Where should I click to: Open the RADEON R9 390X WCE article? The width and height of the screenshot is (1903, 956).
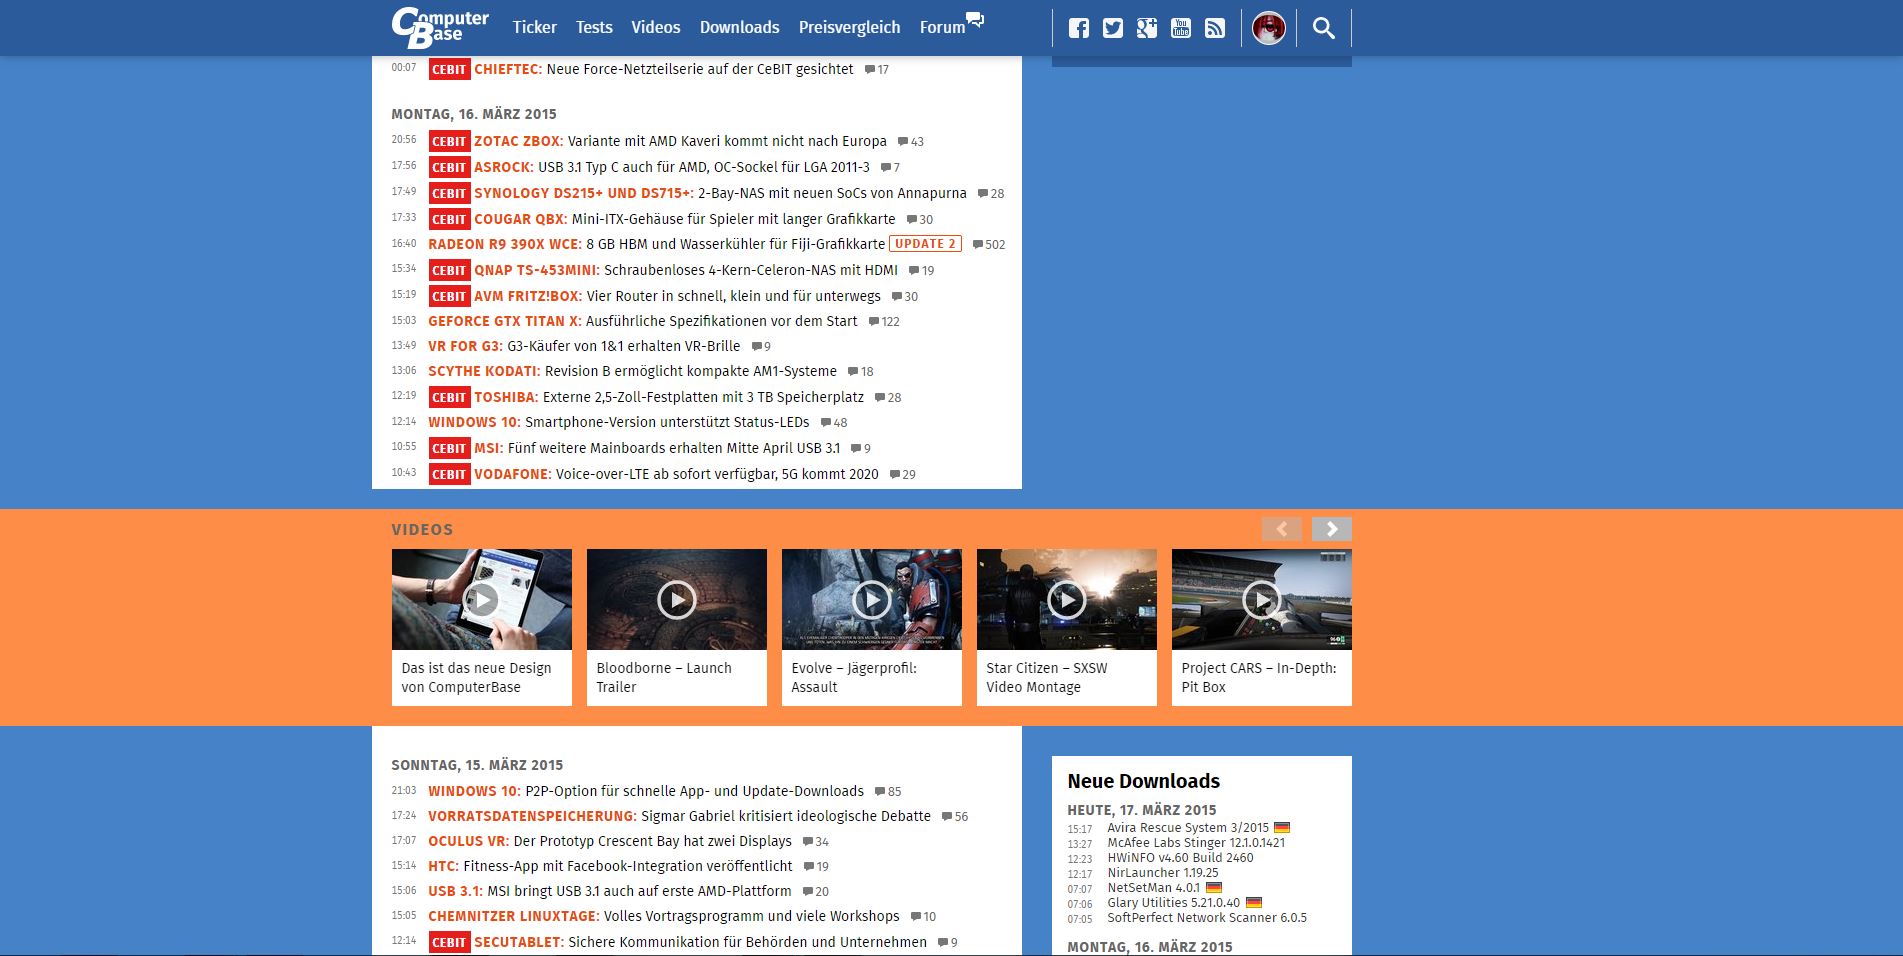(656, 244)
